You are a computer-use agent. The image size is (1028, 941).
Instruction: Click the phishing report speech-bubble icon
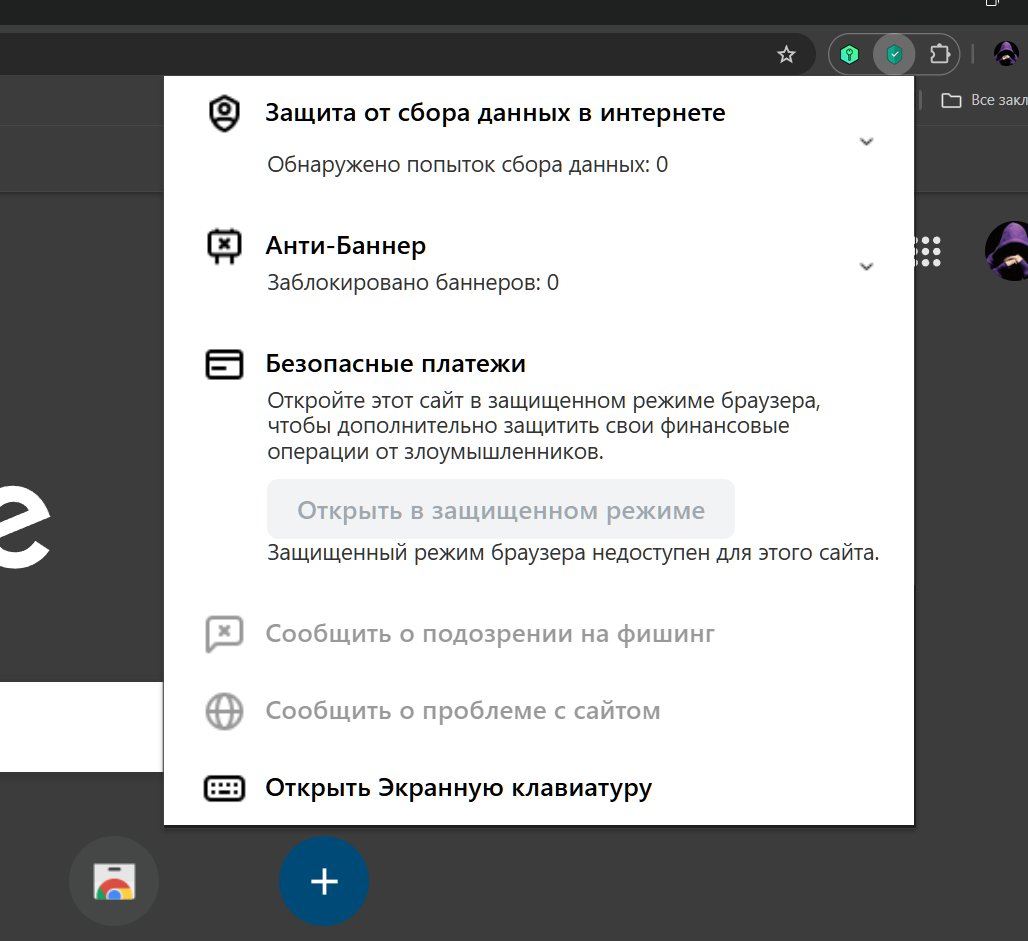coord(224,634)
